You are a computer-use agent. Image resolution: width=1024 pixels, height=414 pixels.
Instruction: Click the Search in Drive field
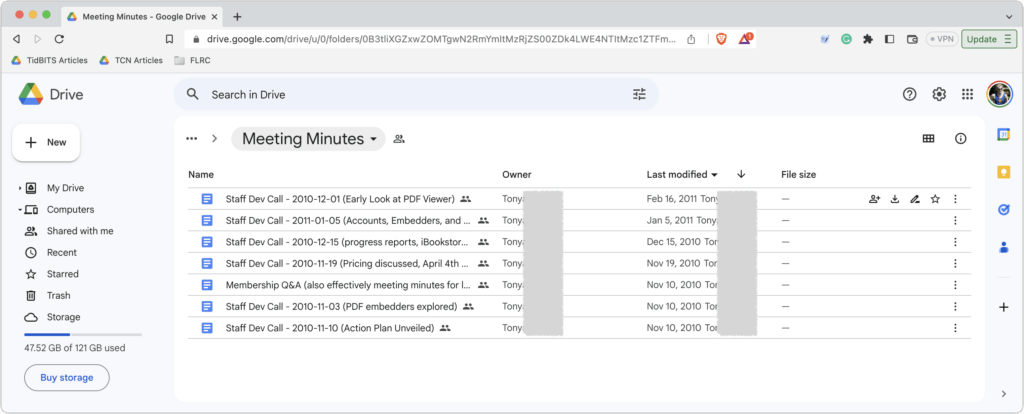400,94
